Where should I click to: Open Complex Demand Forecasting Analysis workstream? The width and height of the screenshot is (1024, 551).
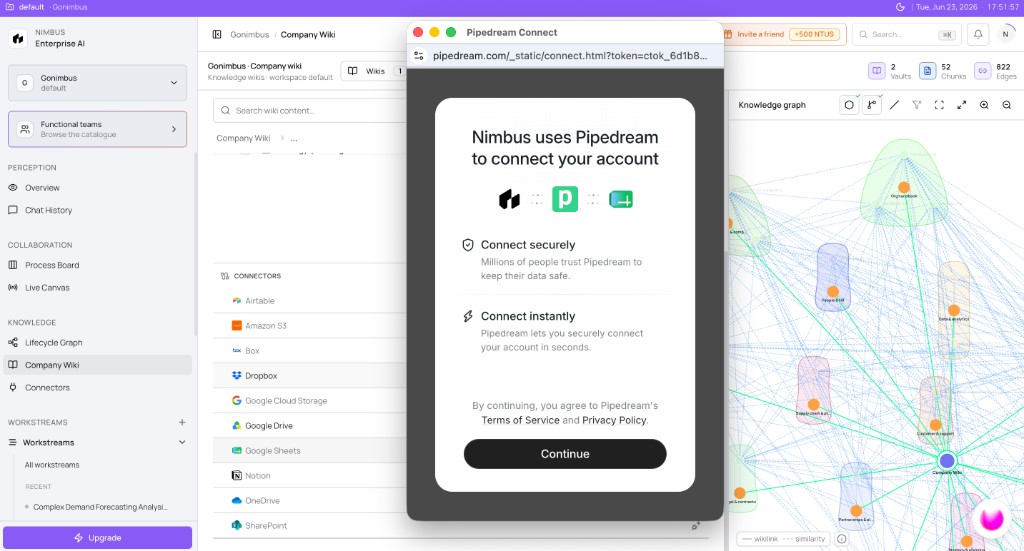(x=100, y=507)
